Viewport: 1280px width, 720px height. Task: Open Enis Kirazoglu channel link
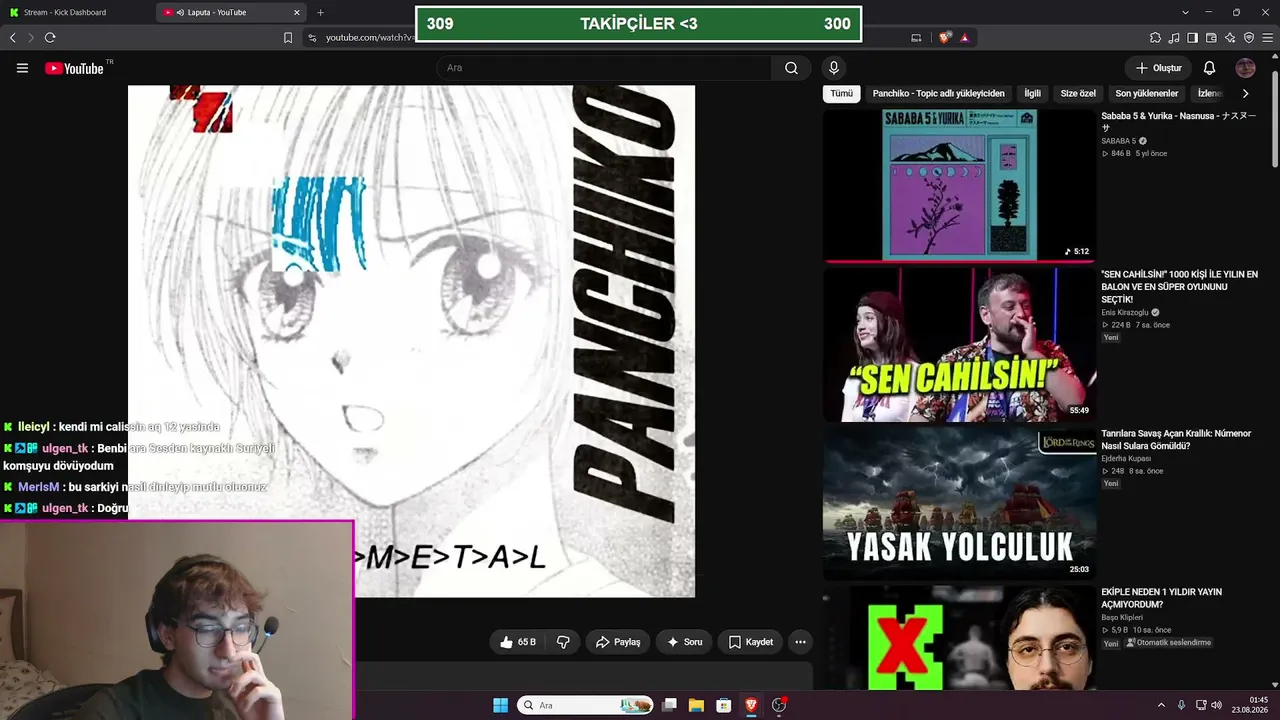click(x=1125, y=313)
